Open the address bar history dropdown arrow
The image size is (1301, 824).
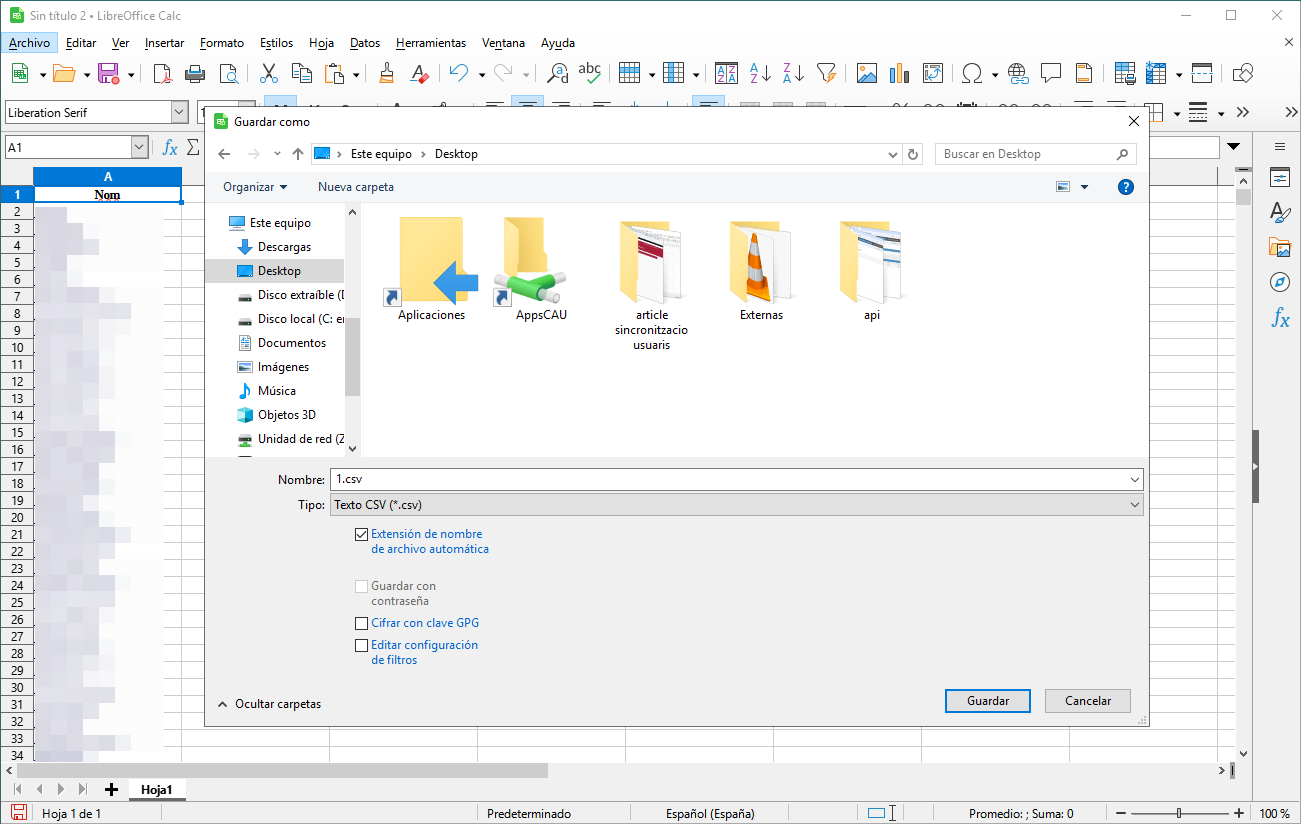(x=894, y=154)
